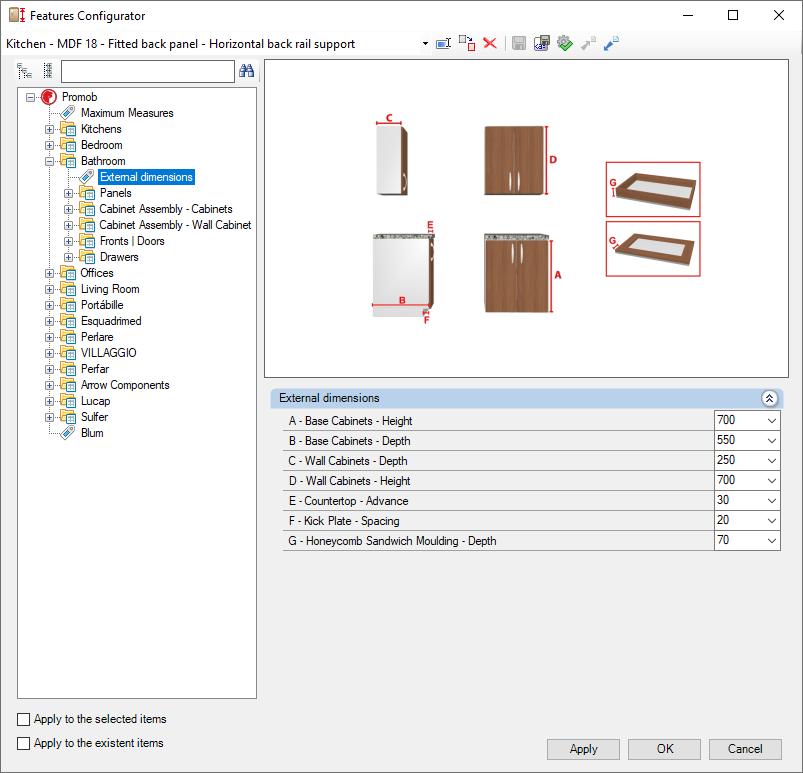Viewport: 803px width, 773px height.
Task: Click the Sulfer folder icon
Action: [68, 417]
